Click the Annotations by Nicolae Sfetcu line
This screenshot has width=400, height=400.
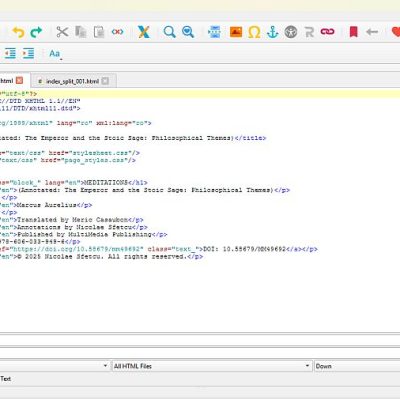coord(74,227)
